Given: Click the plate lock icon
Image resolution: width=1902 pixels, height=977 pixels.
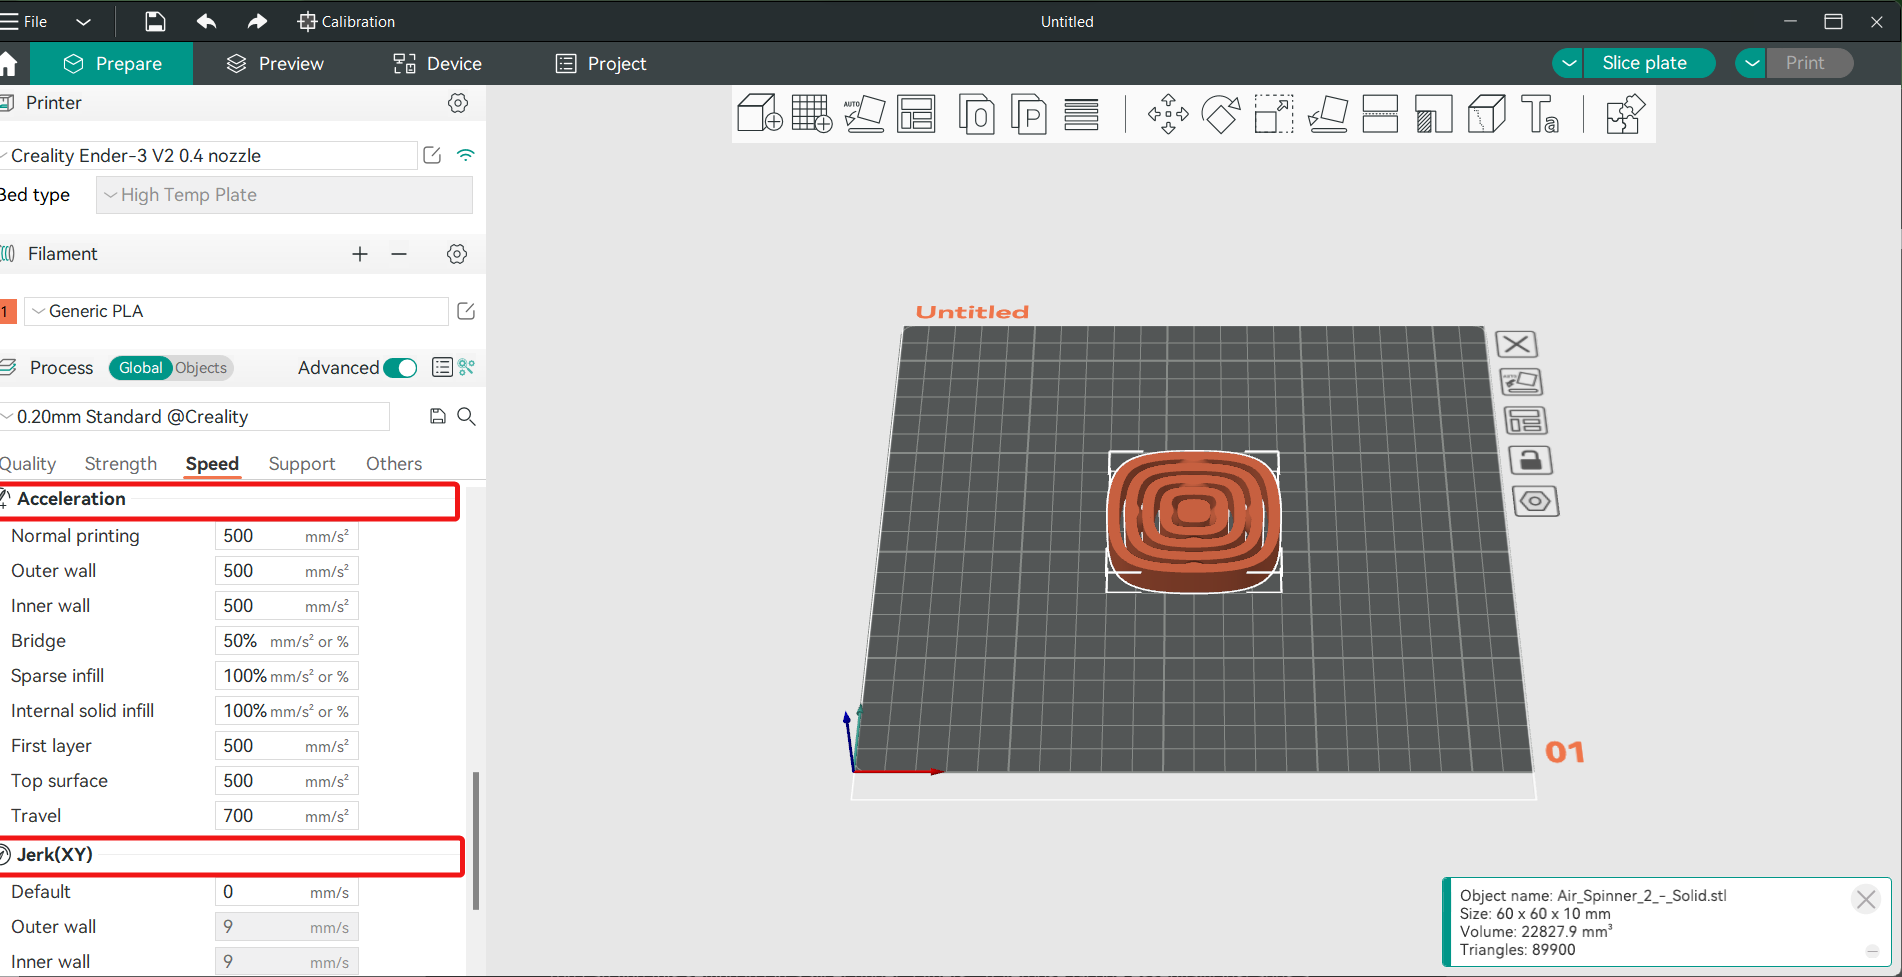Looking at the screenshot, I should pos(1528,461).
